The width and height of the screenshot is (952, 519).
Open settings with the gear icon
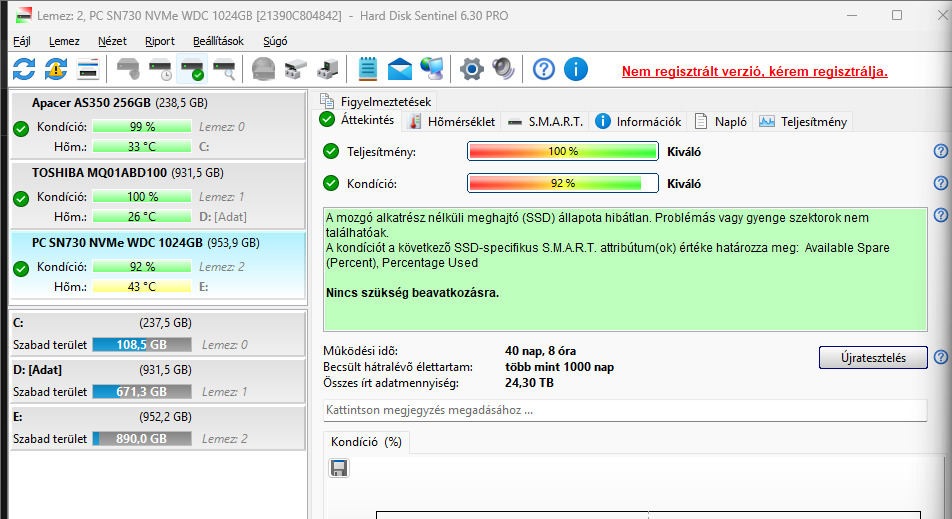471,69
